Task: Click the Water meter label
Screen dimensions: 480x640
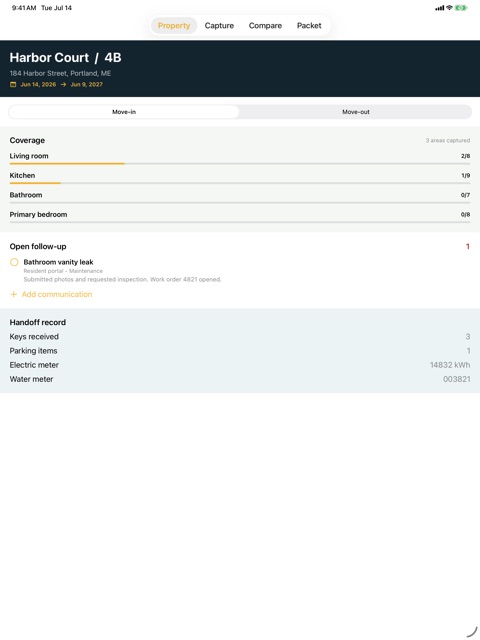Action: [x=31, y=379]
